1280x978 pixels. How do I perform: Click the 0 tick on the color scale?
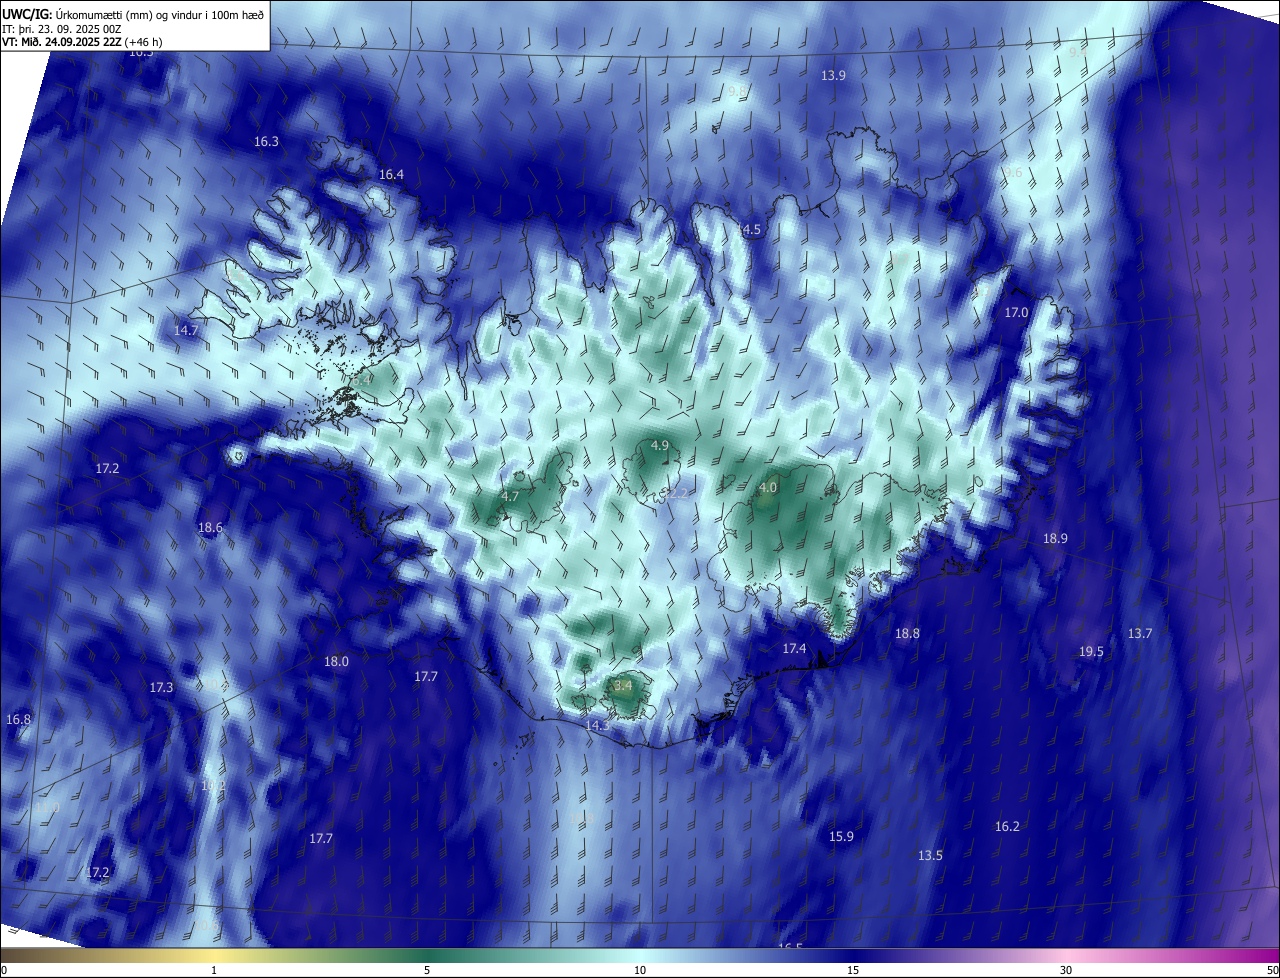coord(4,971)
